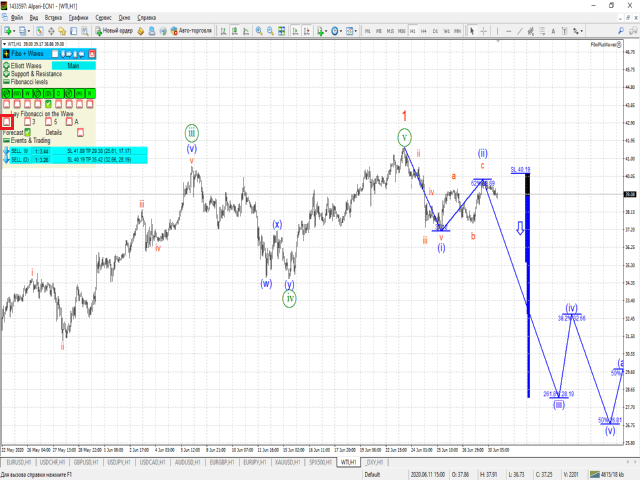640x480 pixels.
Task: Tile windows with the grid icon
Action: (x=282, y=31)
